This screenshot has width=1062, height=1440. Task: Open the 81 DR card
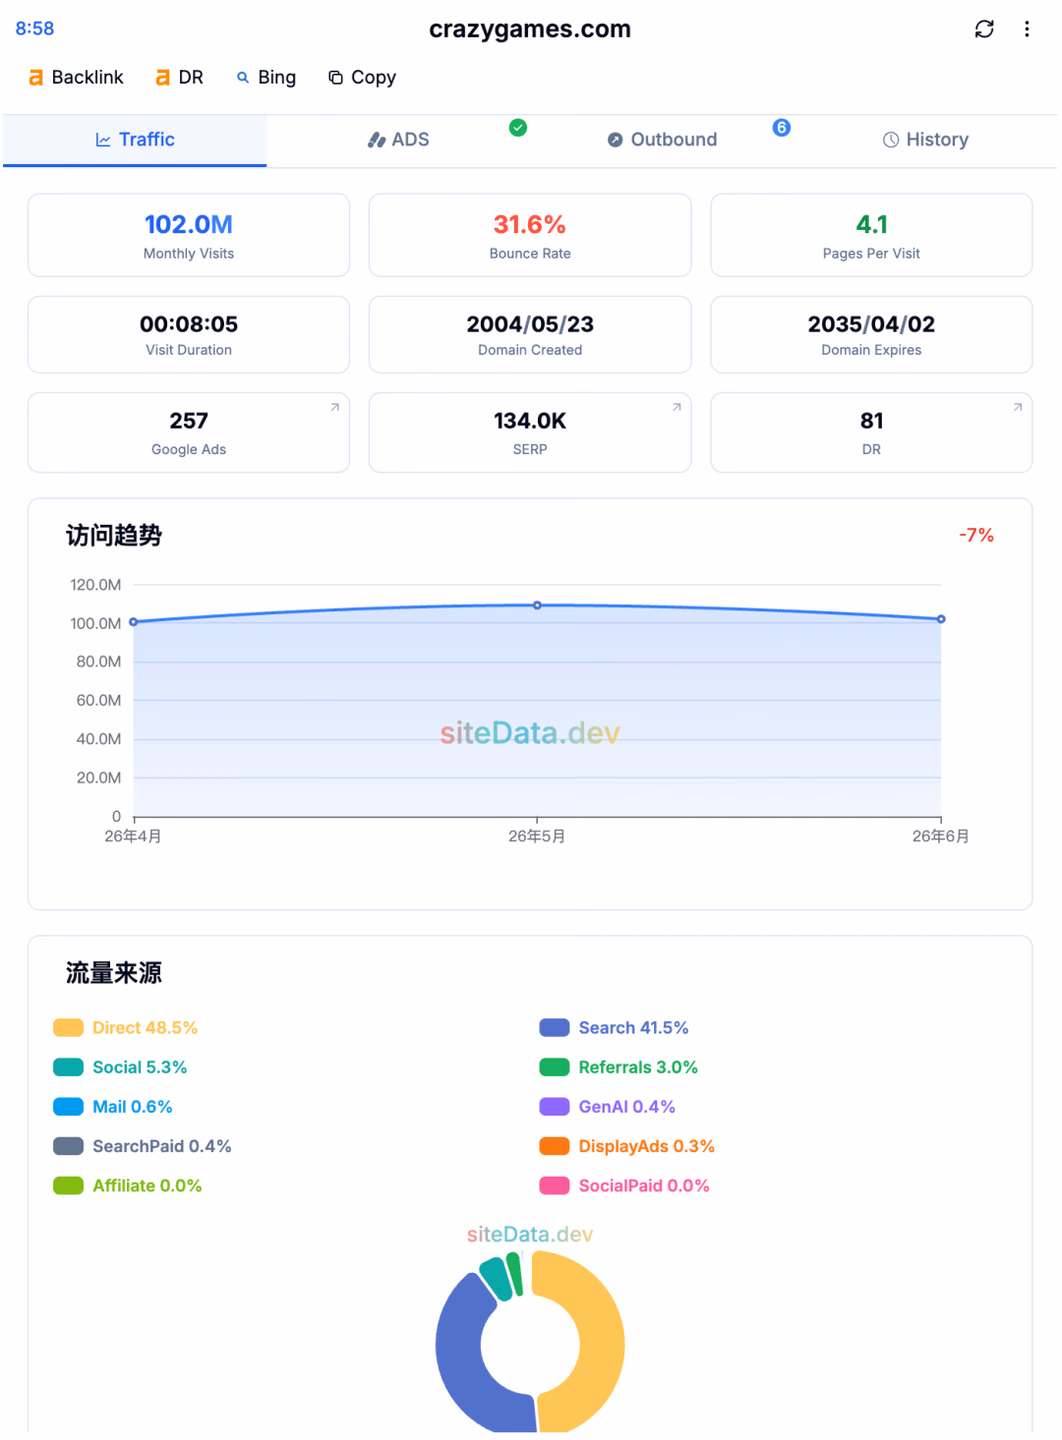pyautogui.click(x=872, y=432)
